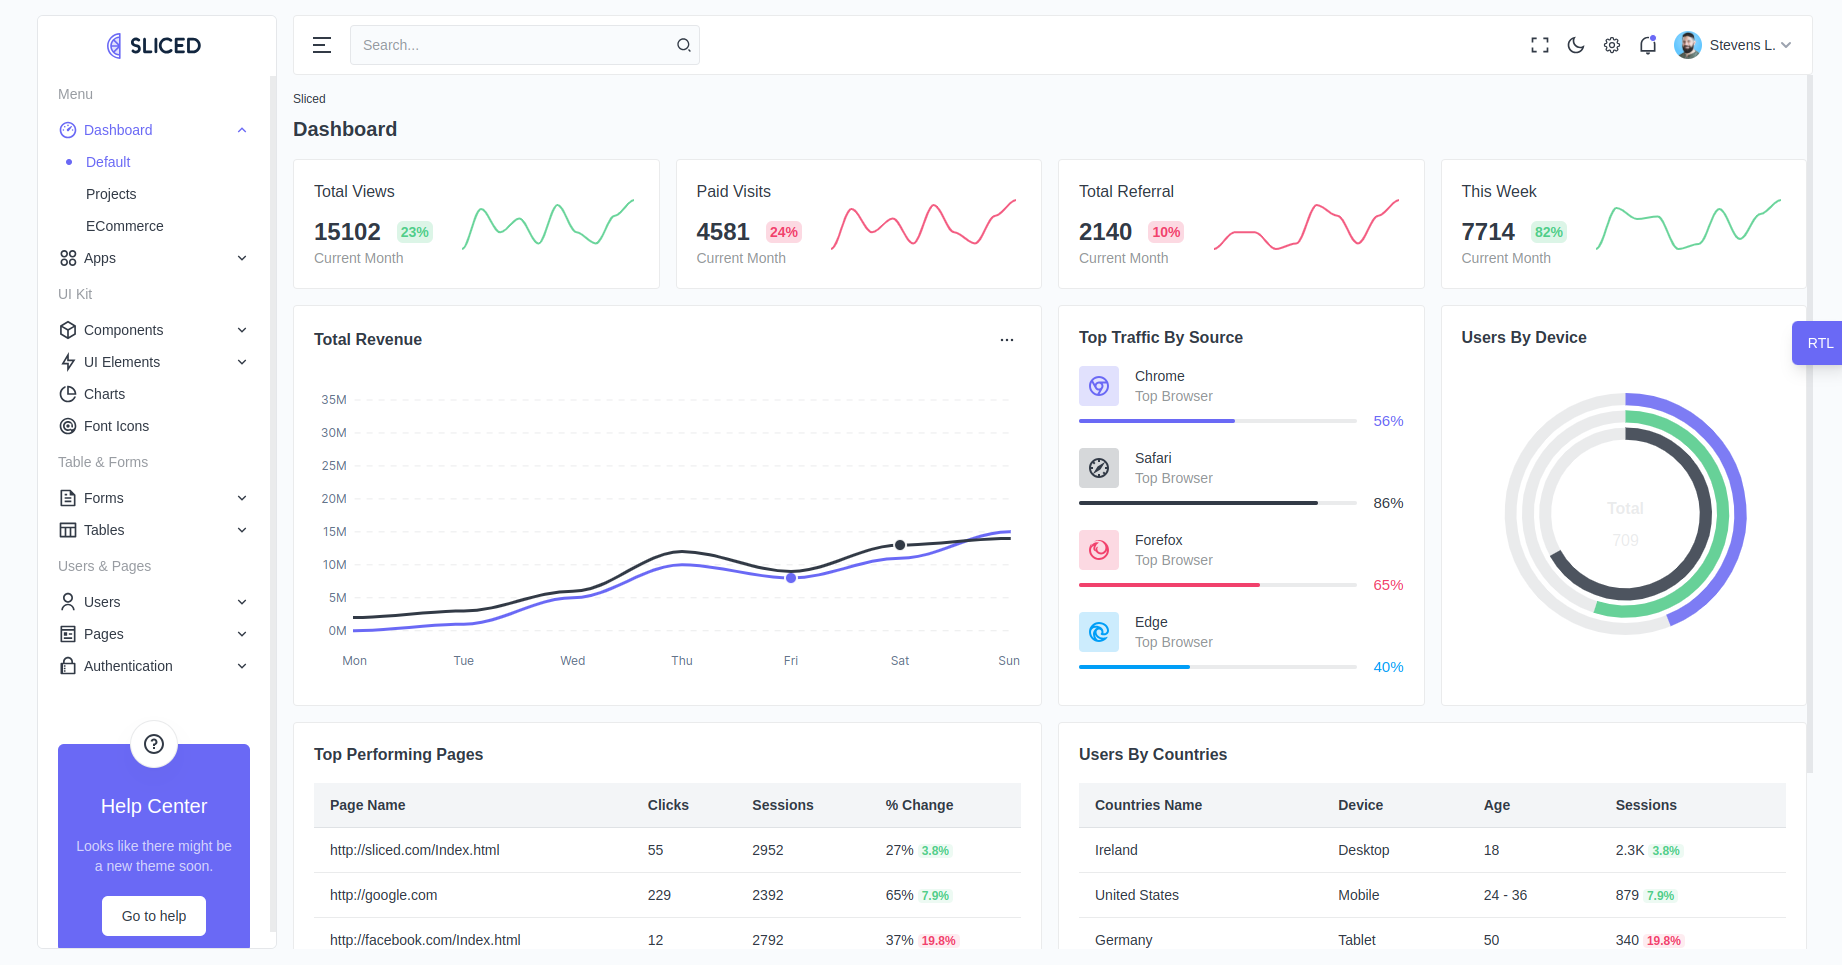Open the http://google.com page link

pyautogui.click(x=383, y=895)
